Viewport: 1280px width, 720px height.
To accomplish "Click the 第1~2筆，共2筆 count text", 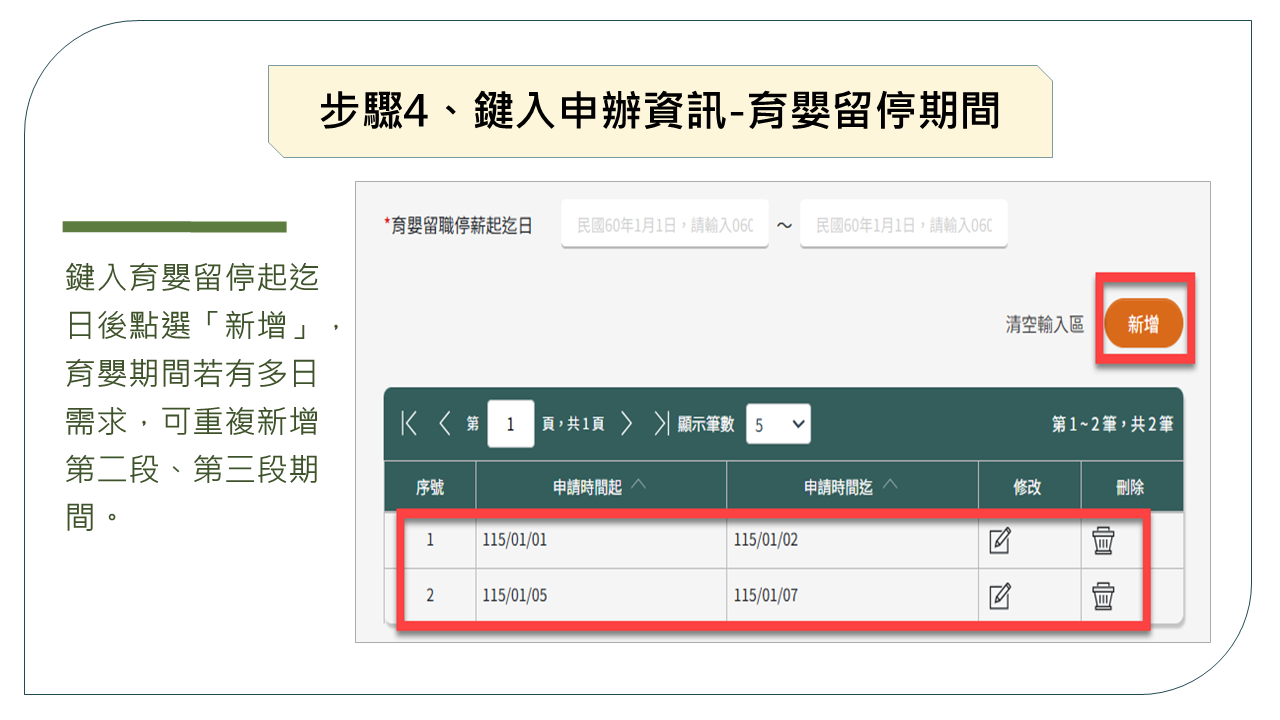I will [x=1112, y=425].
